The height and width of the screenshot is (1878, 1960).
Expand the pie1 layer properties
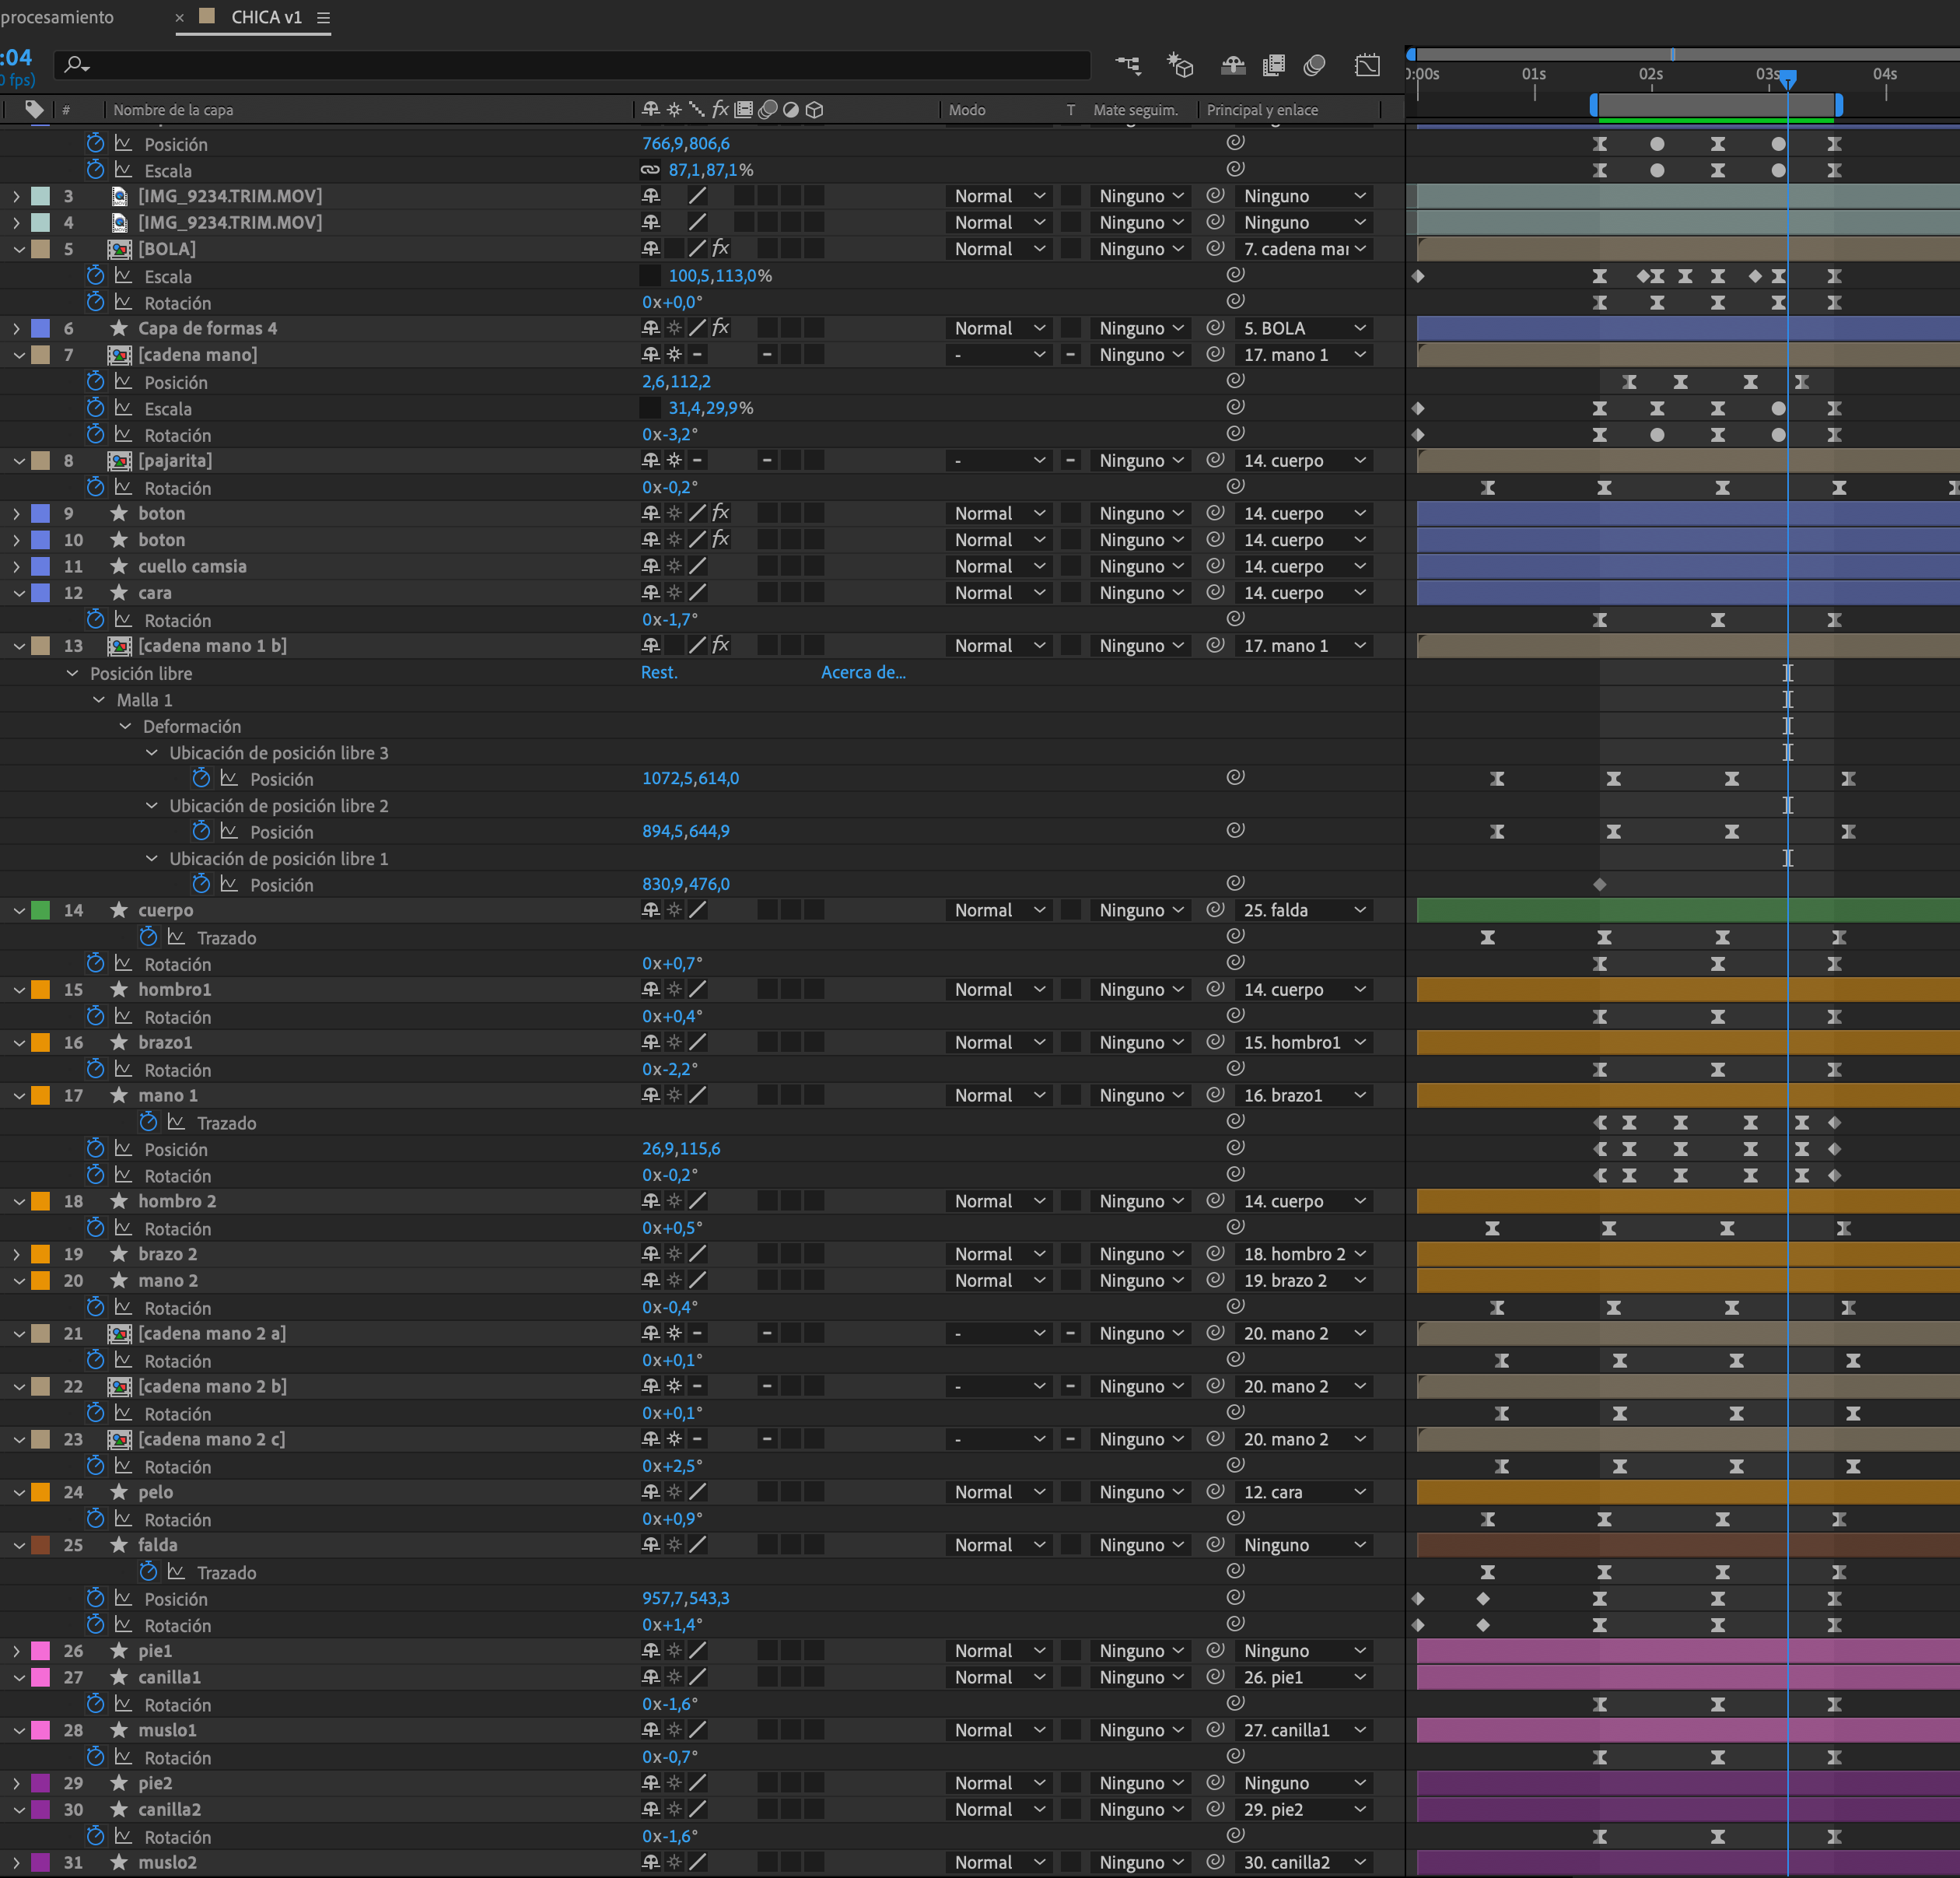pos(17,1651)
